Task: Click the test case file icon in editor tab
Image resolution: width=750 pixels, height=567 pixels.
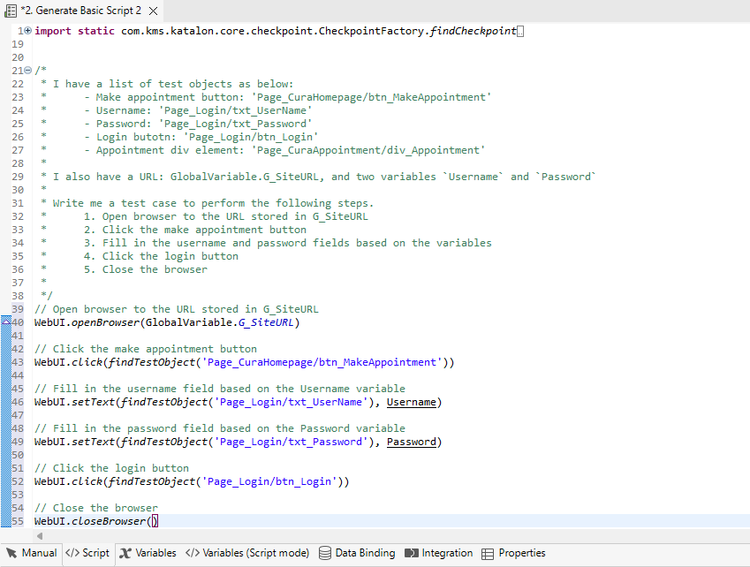Action: [x=11, y=11]
